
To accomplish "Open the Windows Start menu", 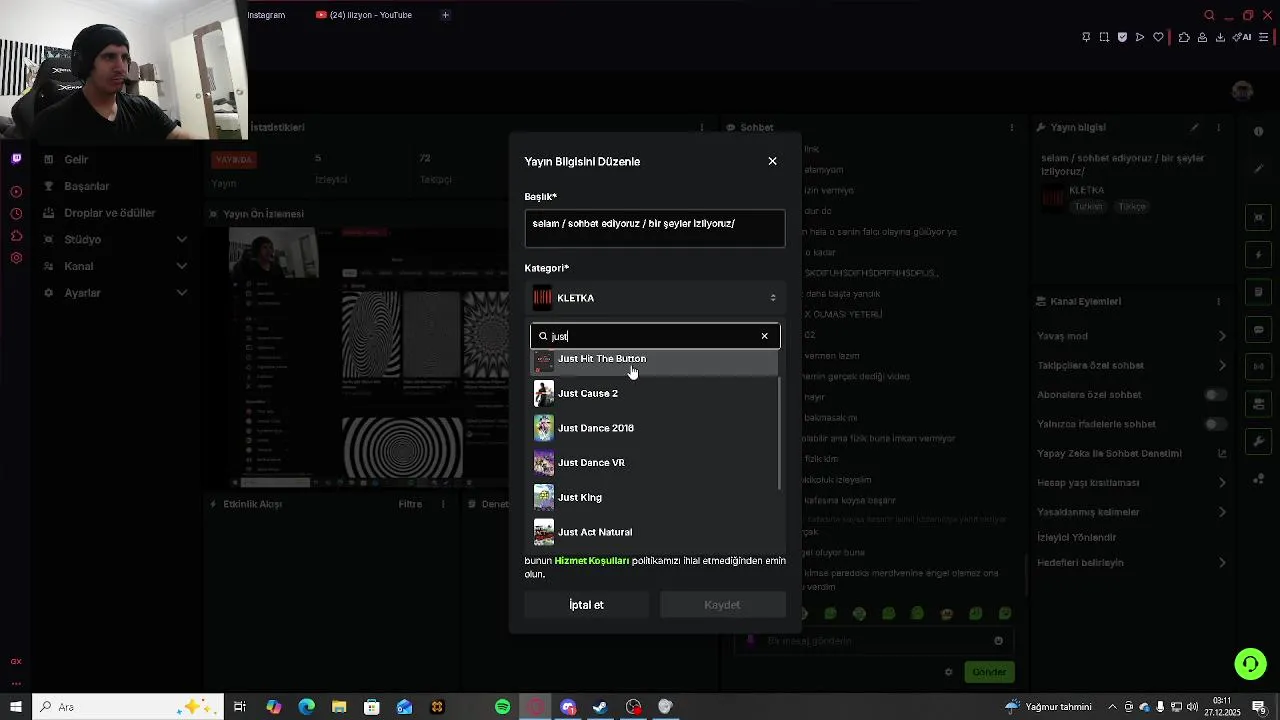I will [x=16, y=707].
